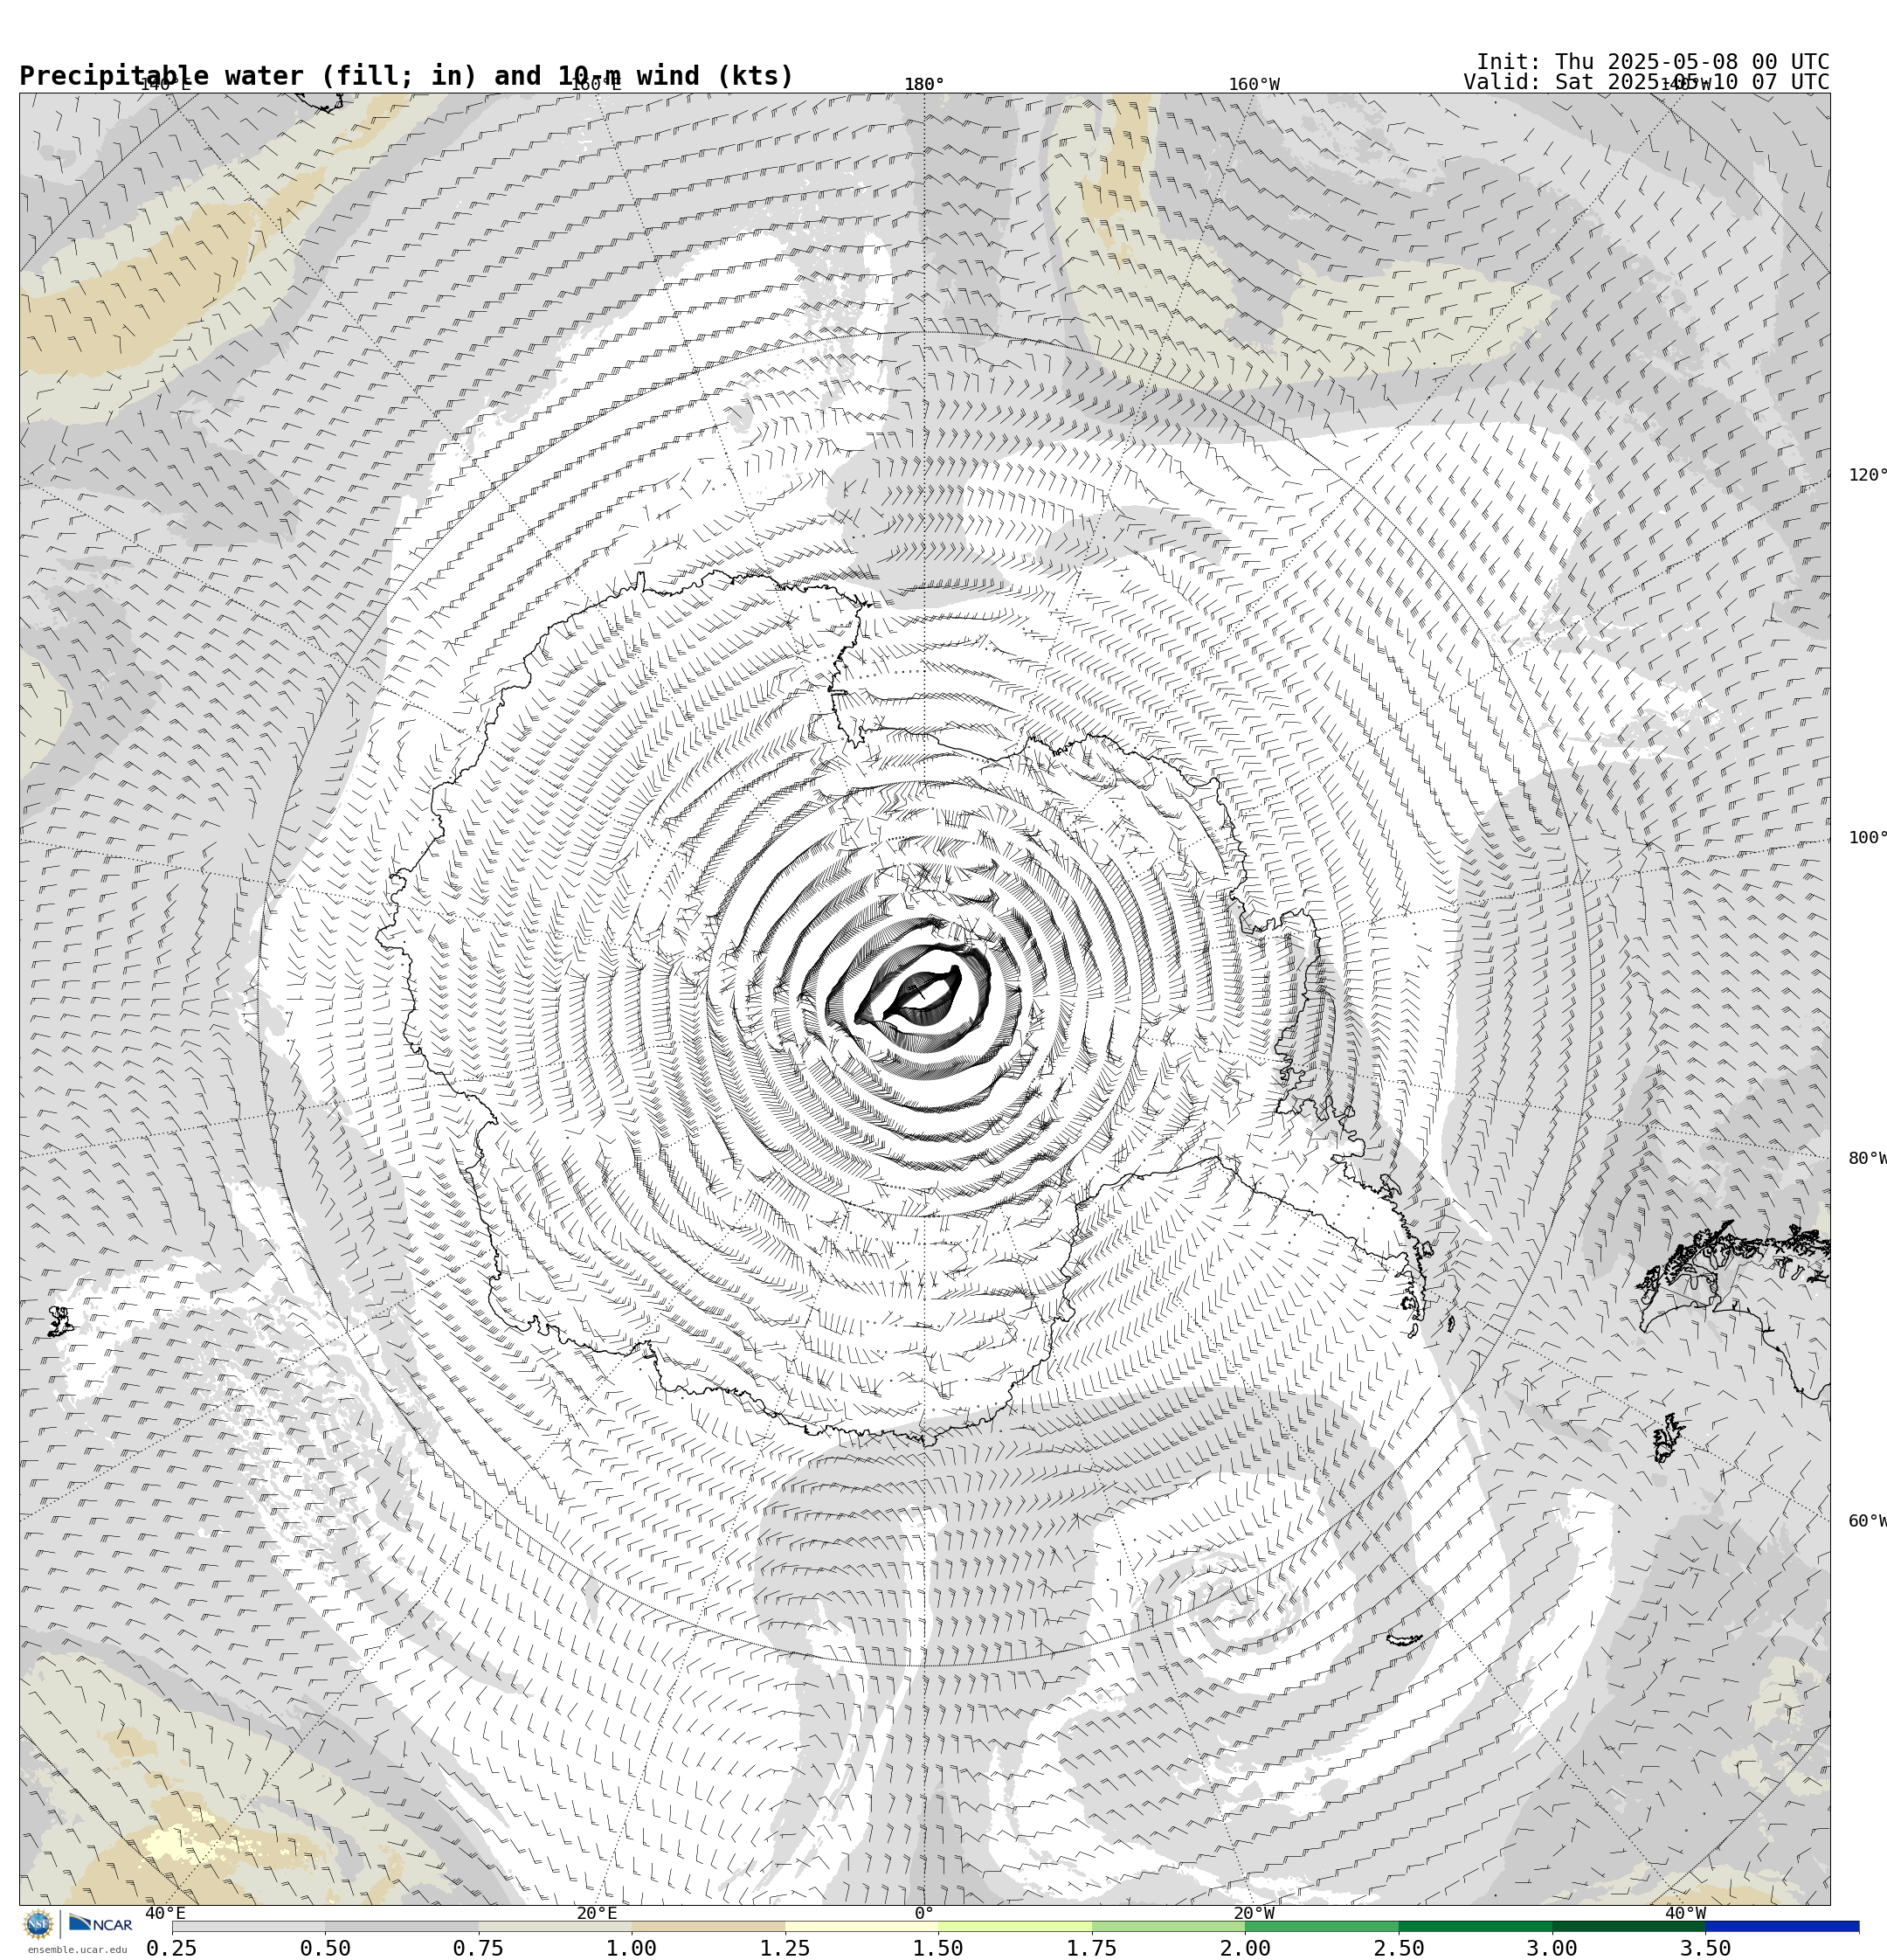
Task: Click the 20°W longitude label at bottom
Action: tap(1254, 1914)
